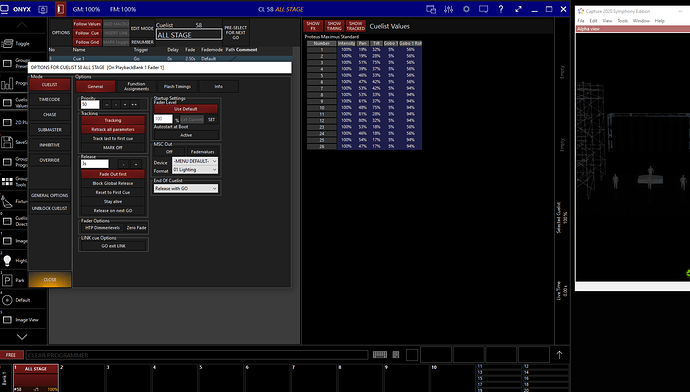Enable Track last to first cue
This screenshot has height=392, width=690.
tap(113, 138)
